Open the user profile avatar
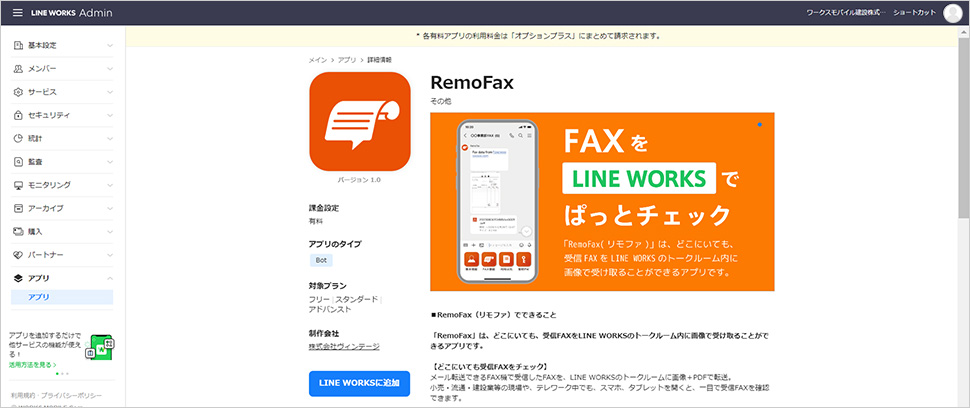This screenshot has height=408, width=970. 953,13
